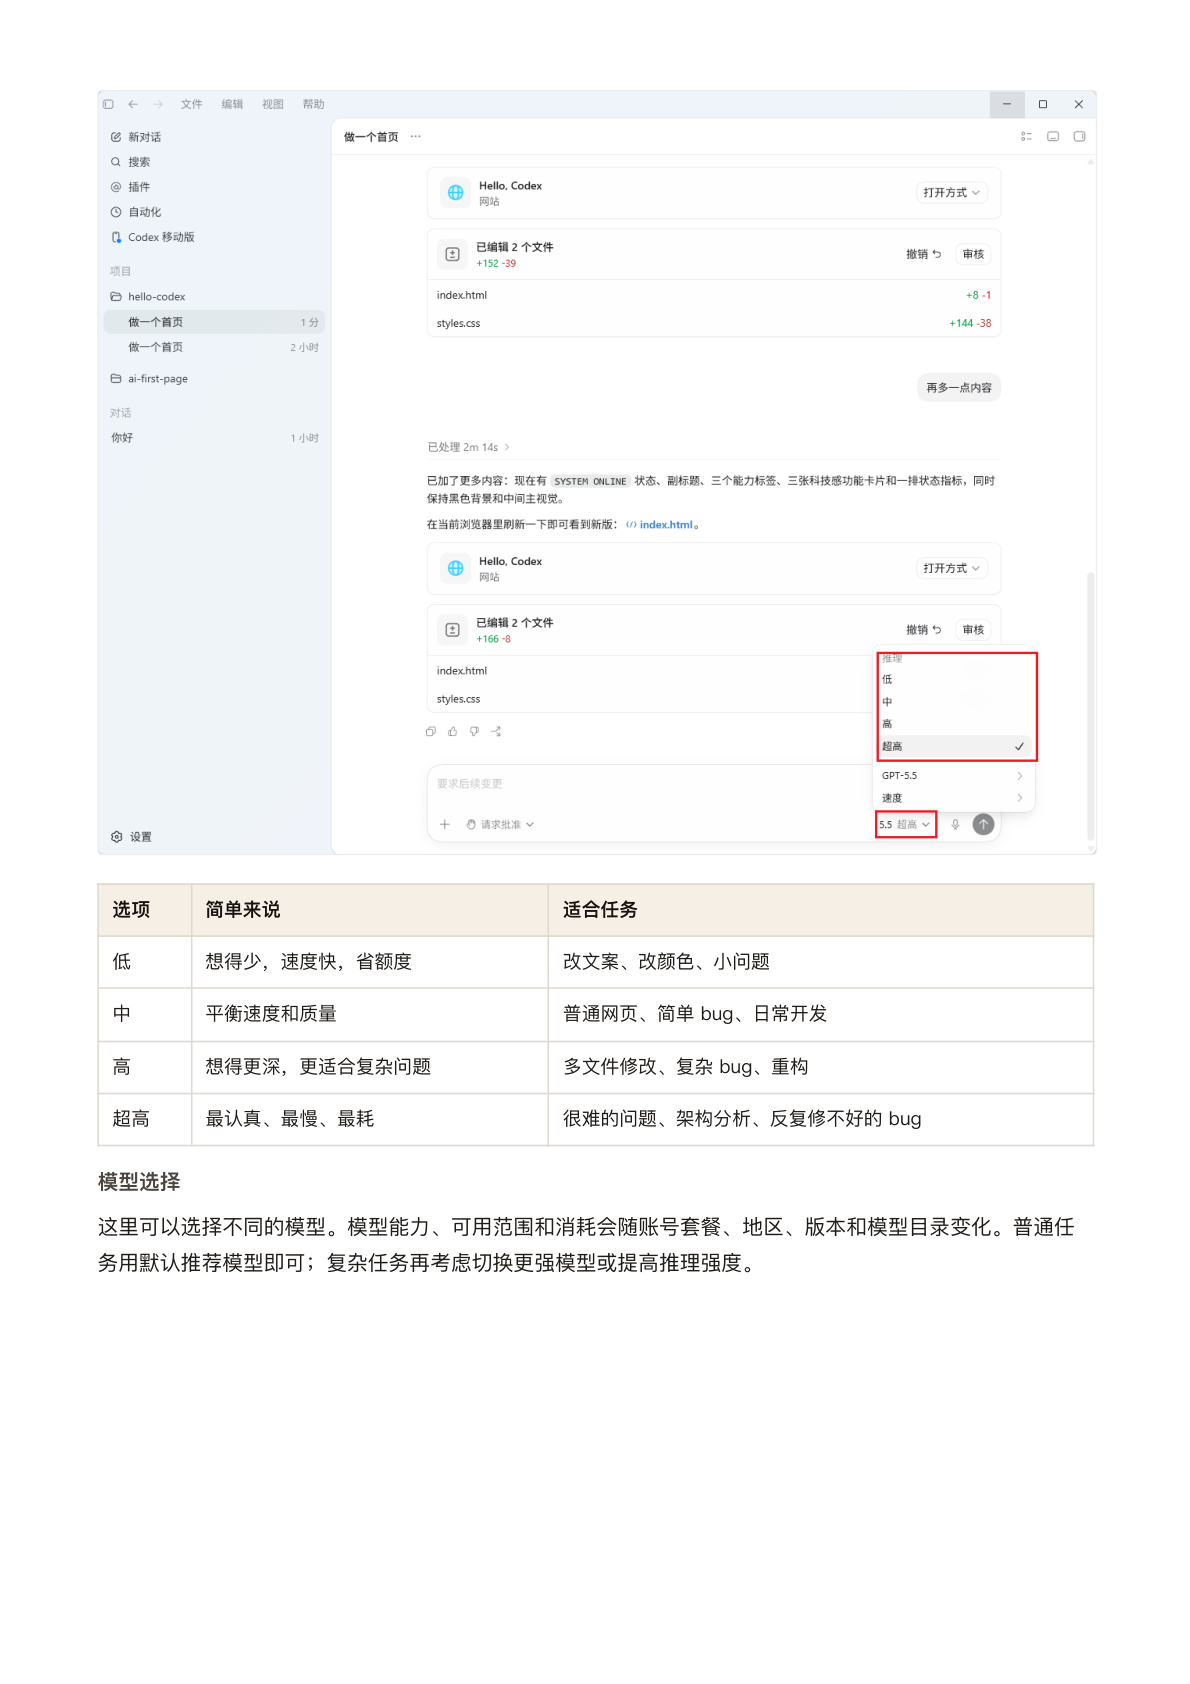Open the 文件 menu
This screenshot has height=1684, width=1190.
pos(191,104)
